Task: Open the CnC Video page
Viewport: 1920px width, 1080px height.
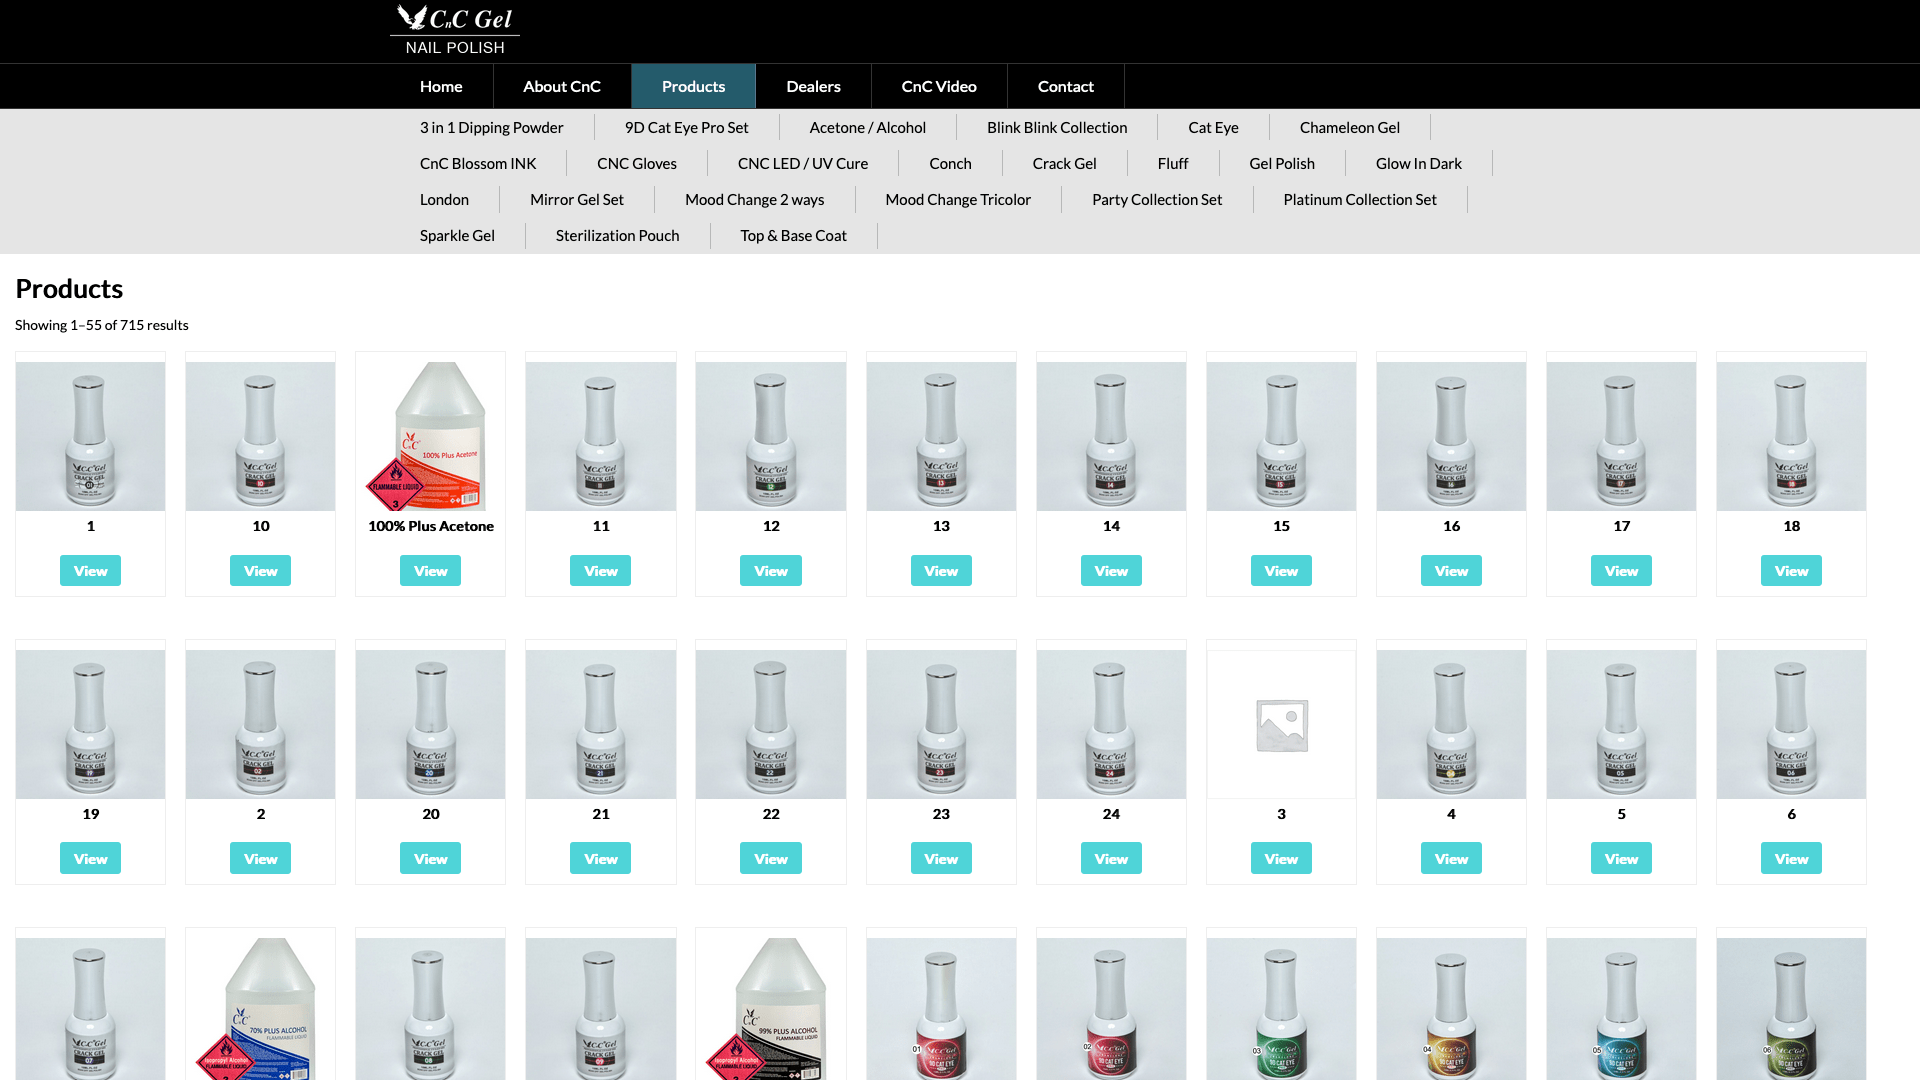Action: 939,86
